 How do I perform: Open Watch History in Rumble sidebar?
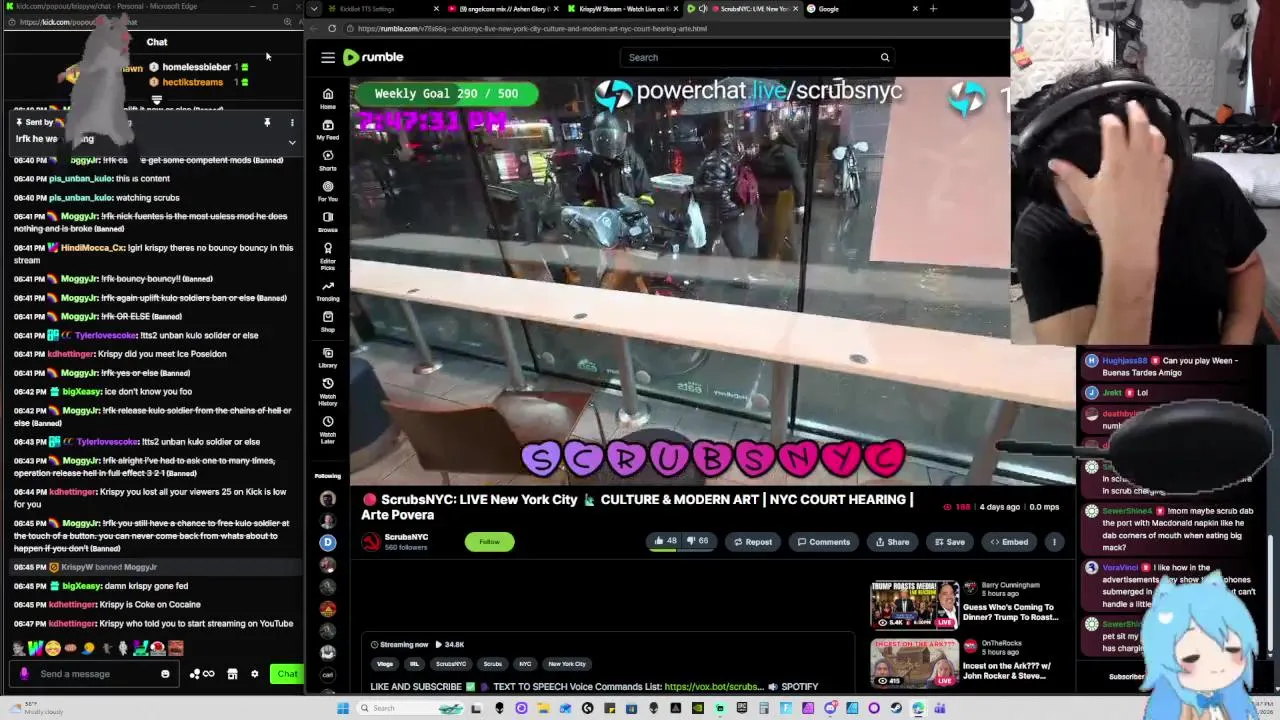pyautogui.click(x=327, y=393)
